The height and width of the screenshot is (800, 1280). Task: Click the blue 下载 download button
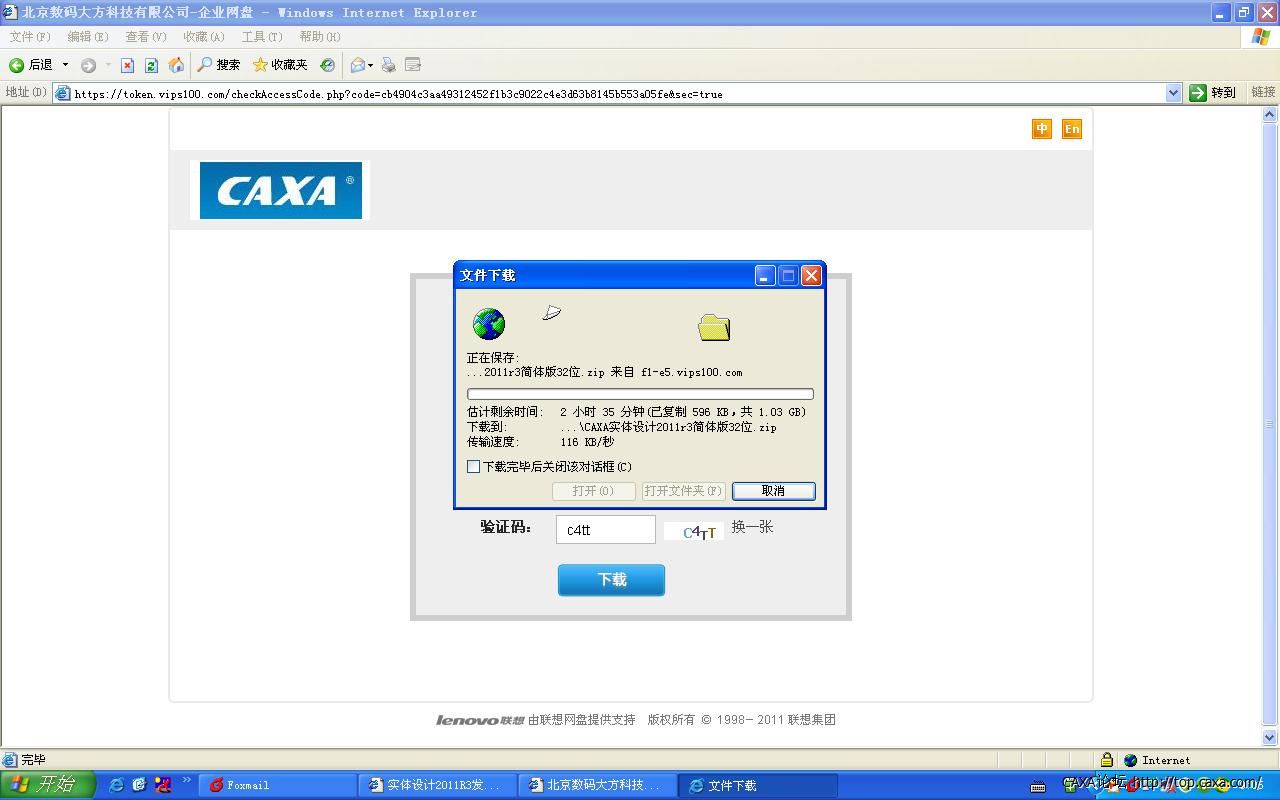coord(611,580)
